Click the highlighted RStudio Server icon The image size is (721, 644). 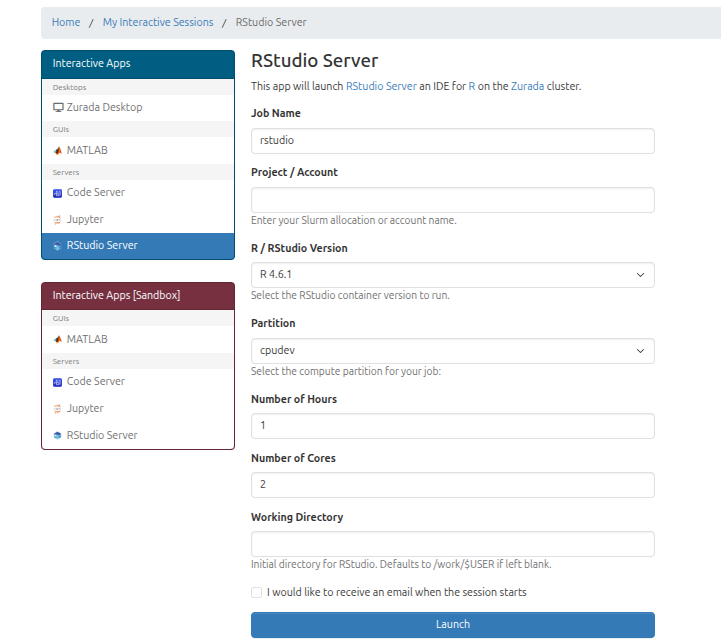[57, 246]
